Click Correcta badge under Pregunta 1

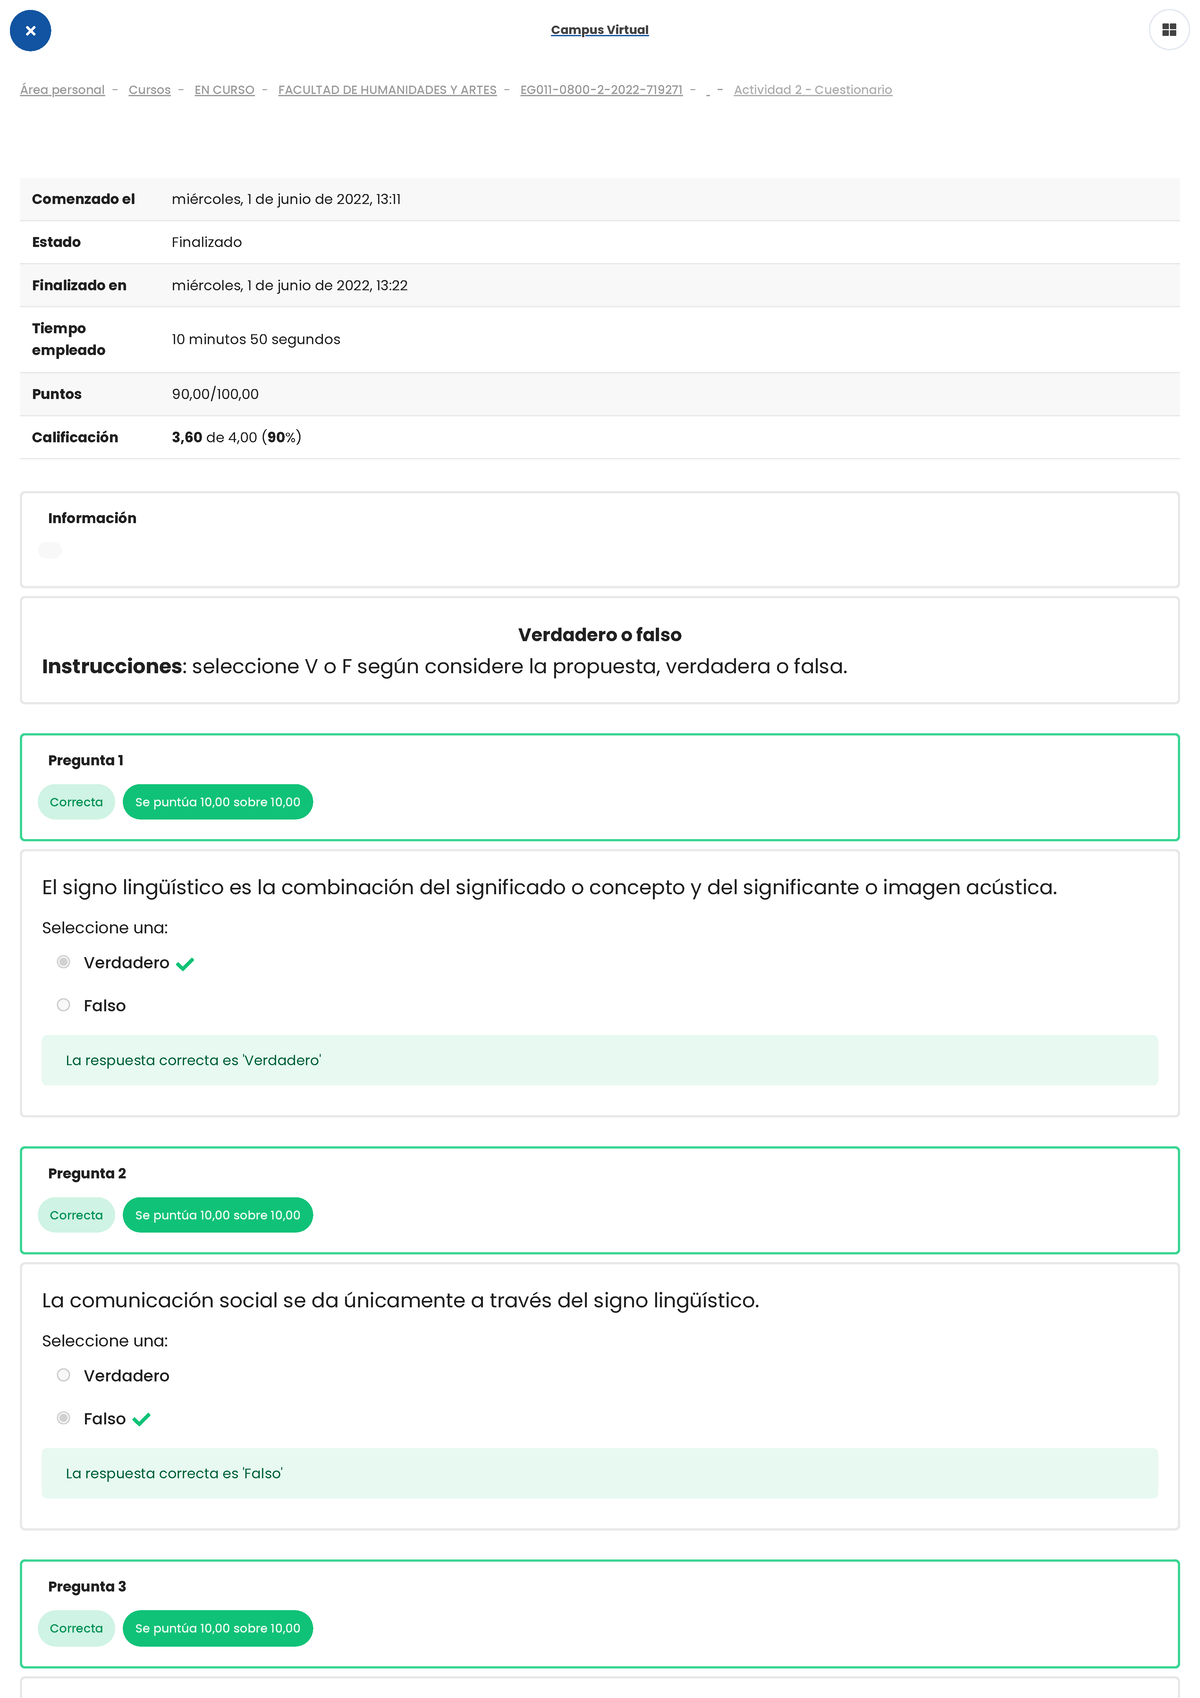coord(76,802)
